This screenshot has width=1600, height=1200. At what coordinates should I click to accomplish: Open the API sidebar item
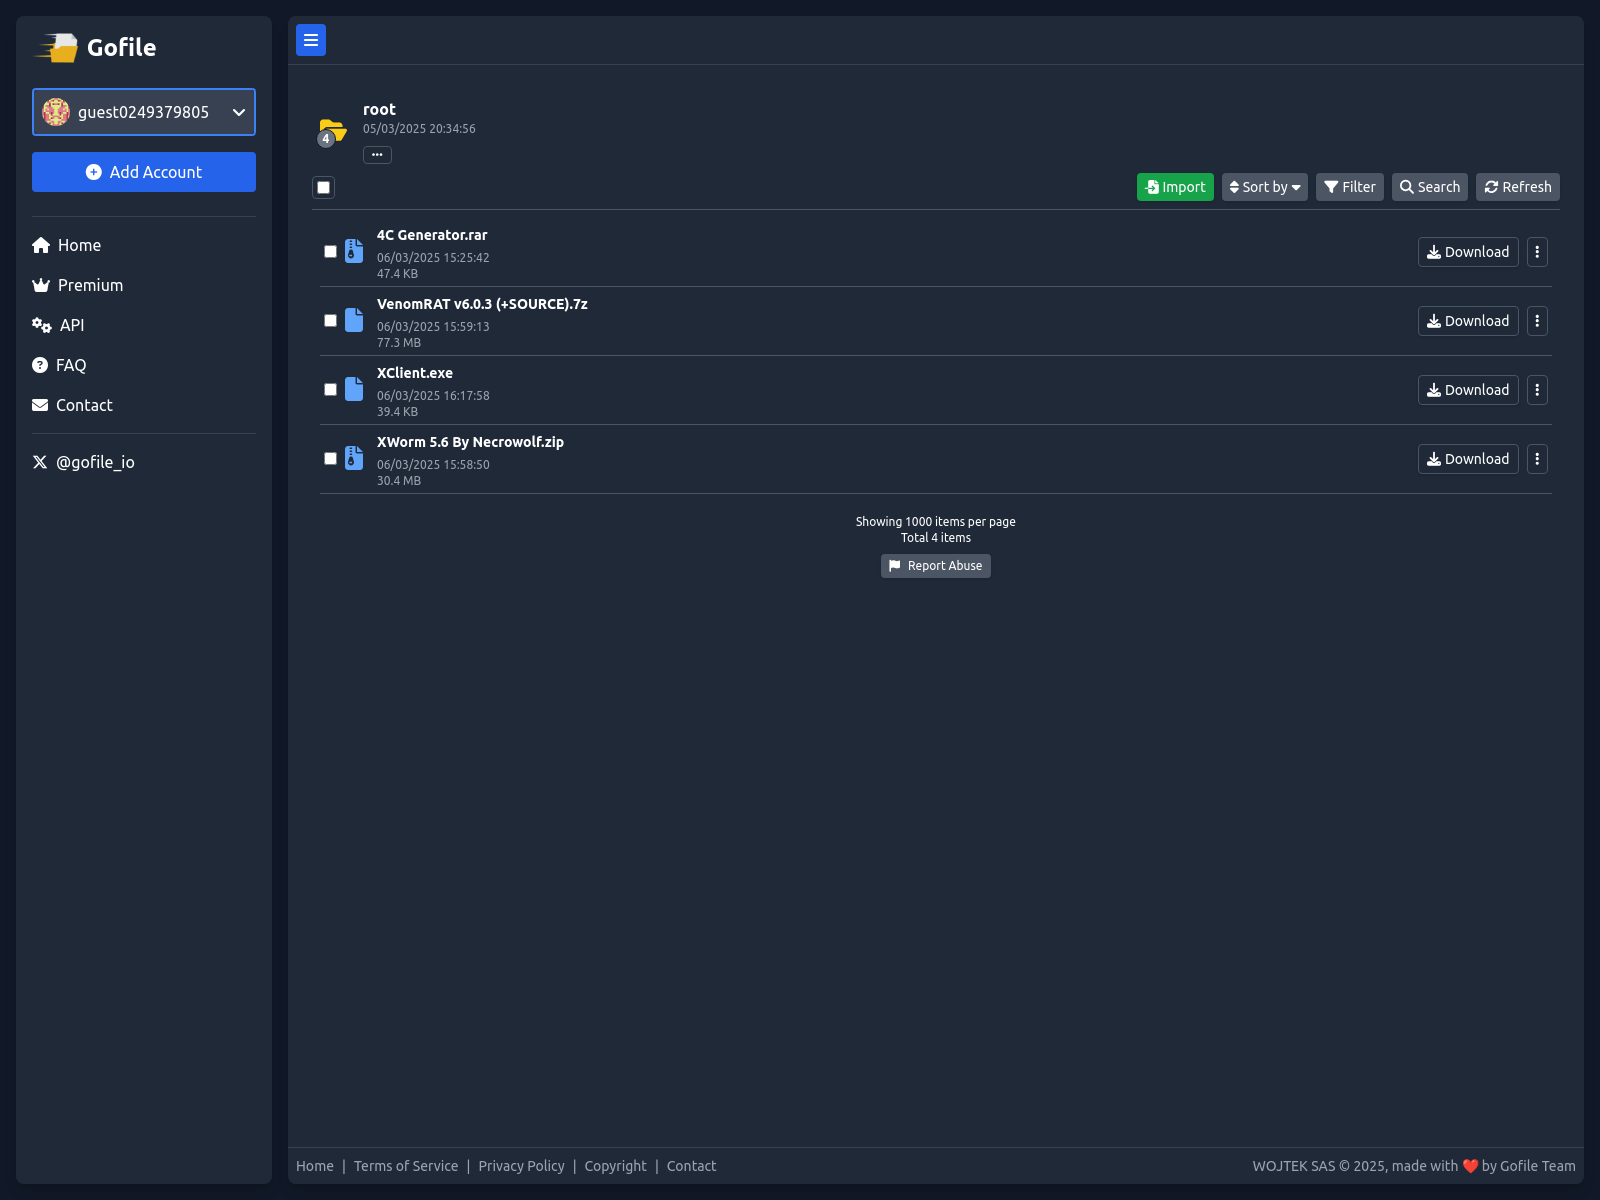coord(59,325)
